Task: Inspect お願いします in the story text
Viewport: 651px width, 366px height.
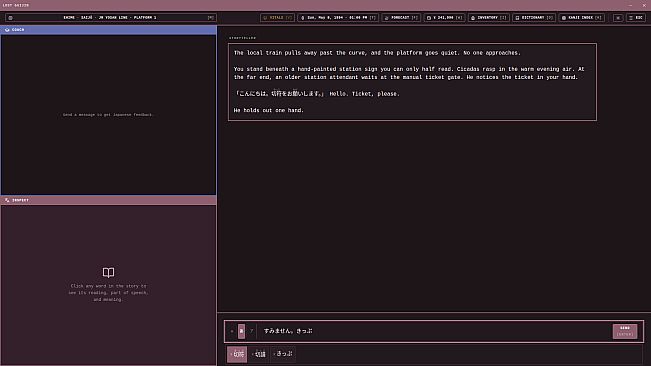Action: 303,94
